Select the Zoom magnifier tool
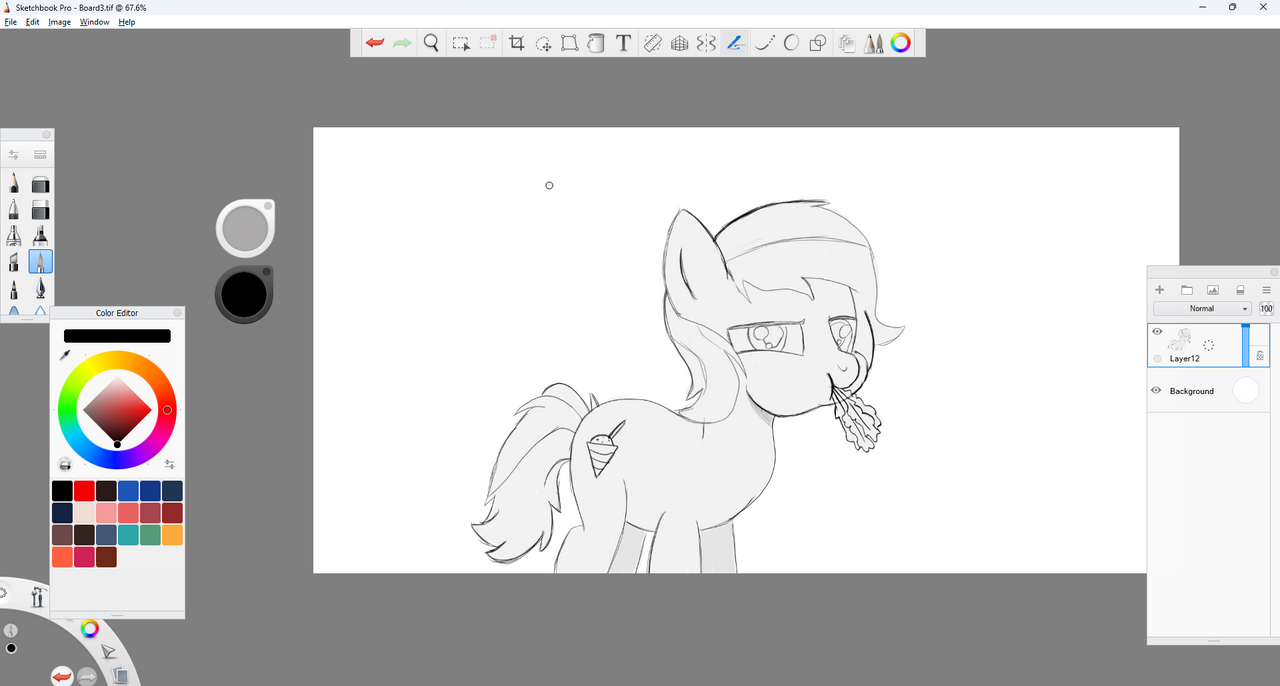The width and height of the screenshot is (1280, 686). point(431,43)
